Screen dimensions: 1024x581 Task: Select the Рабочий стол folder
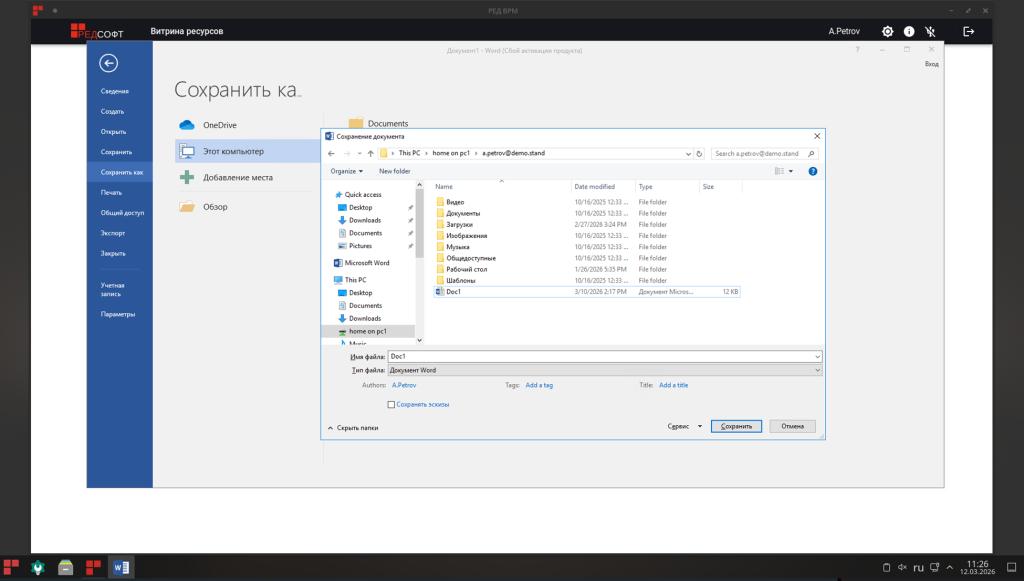pos(466,269)
